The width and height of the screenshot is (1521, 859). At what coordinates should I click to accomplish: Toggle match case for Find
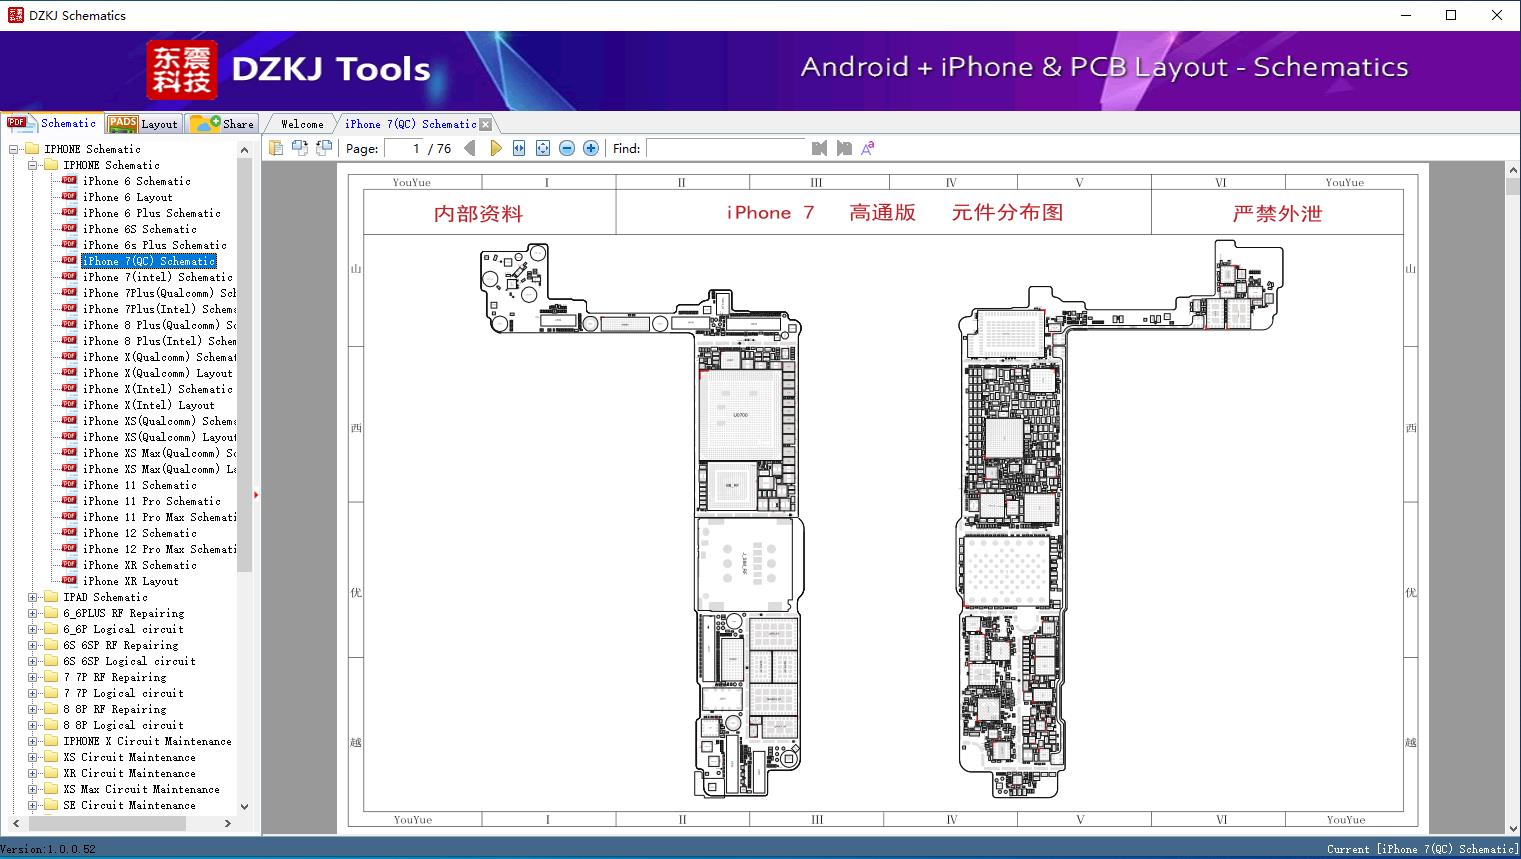tap(868, 148)
